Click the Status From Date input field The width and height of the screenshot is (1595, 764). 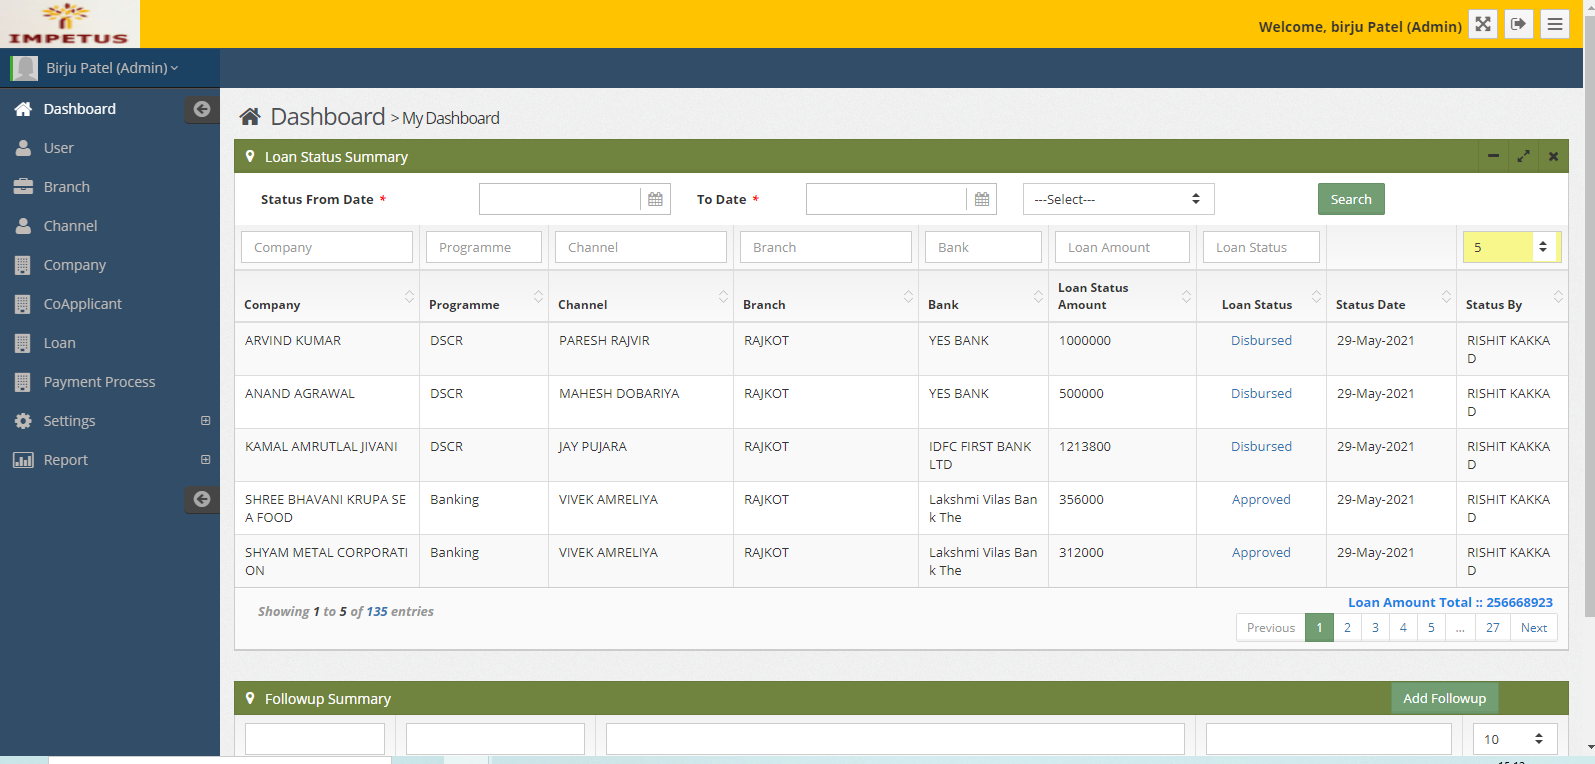coord(560,199)
